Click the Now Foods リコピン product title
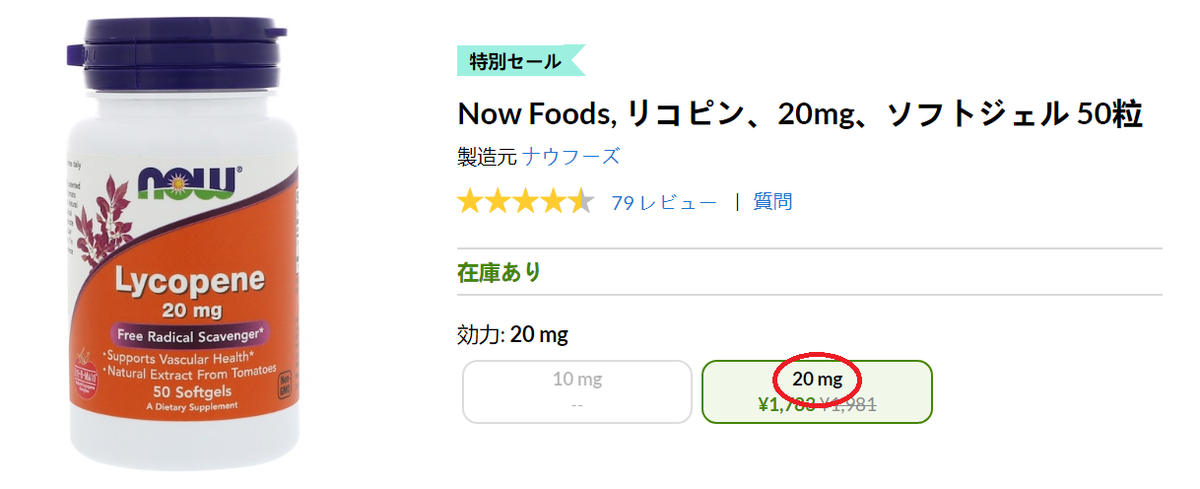 800,114
